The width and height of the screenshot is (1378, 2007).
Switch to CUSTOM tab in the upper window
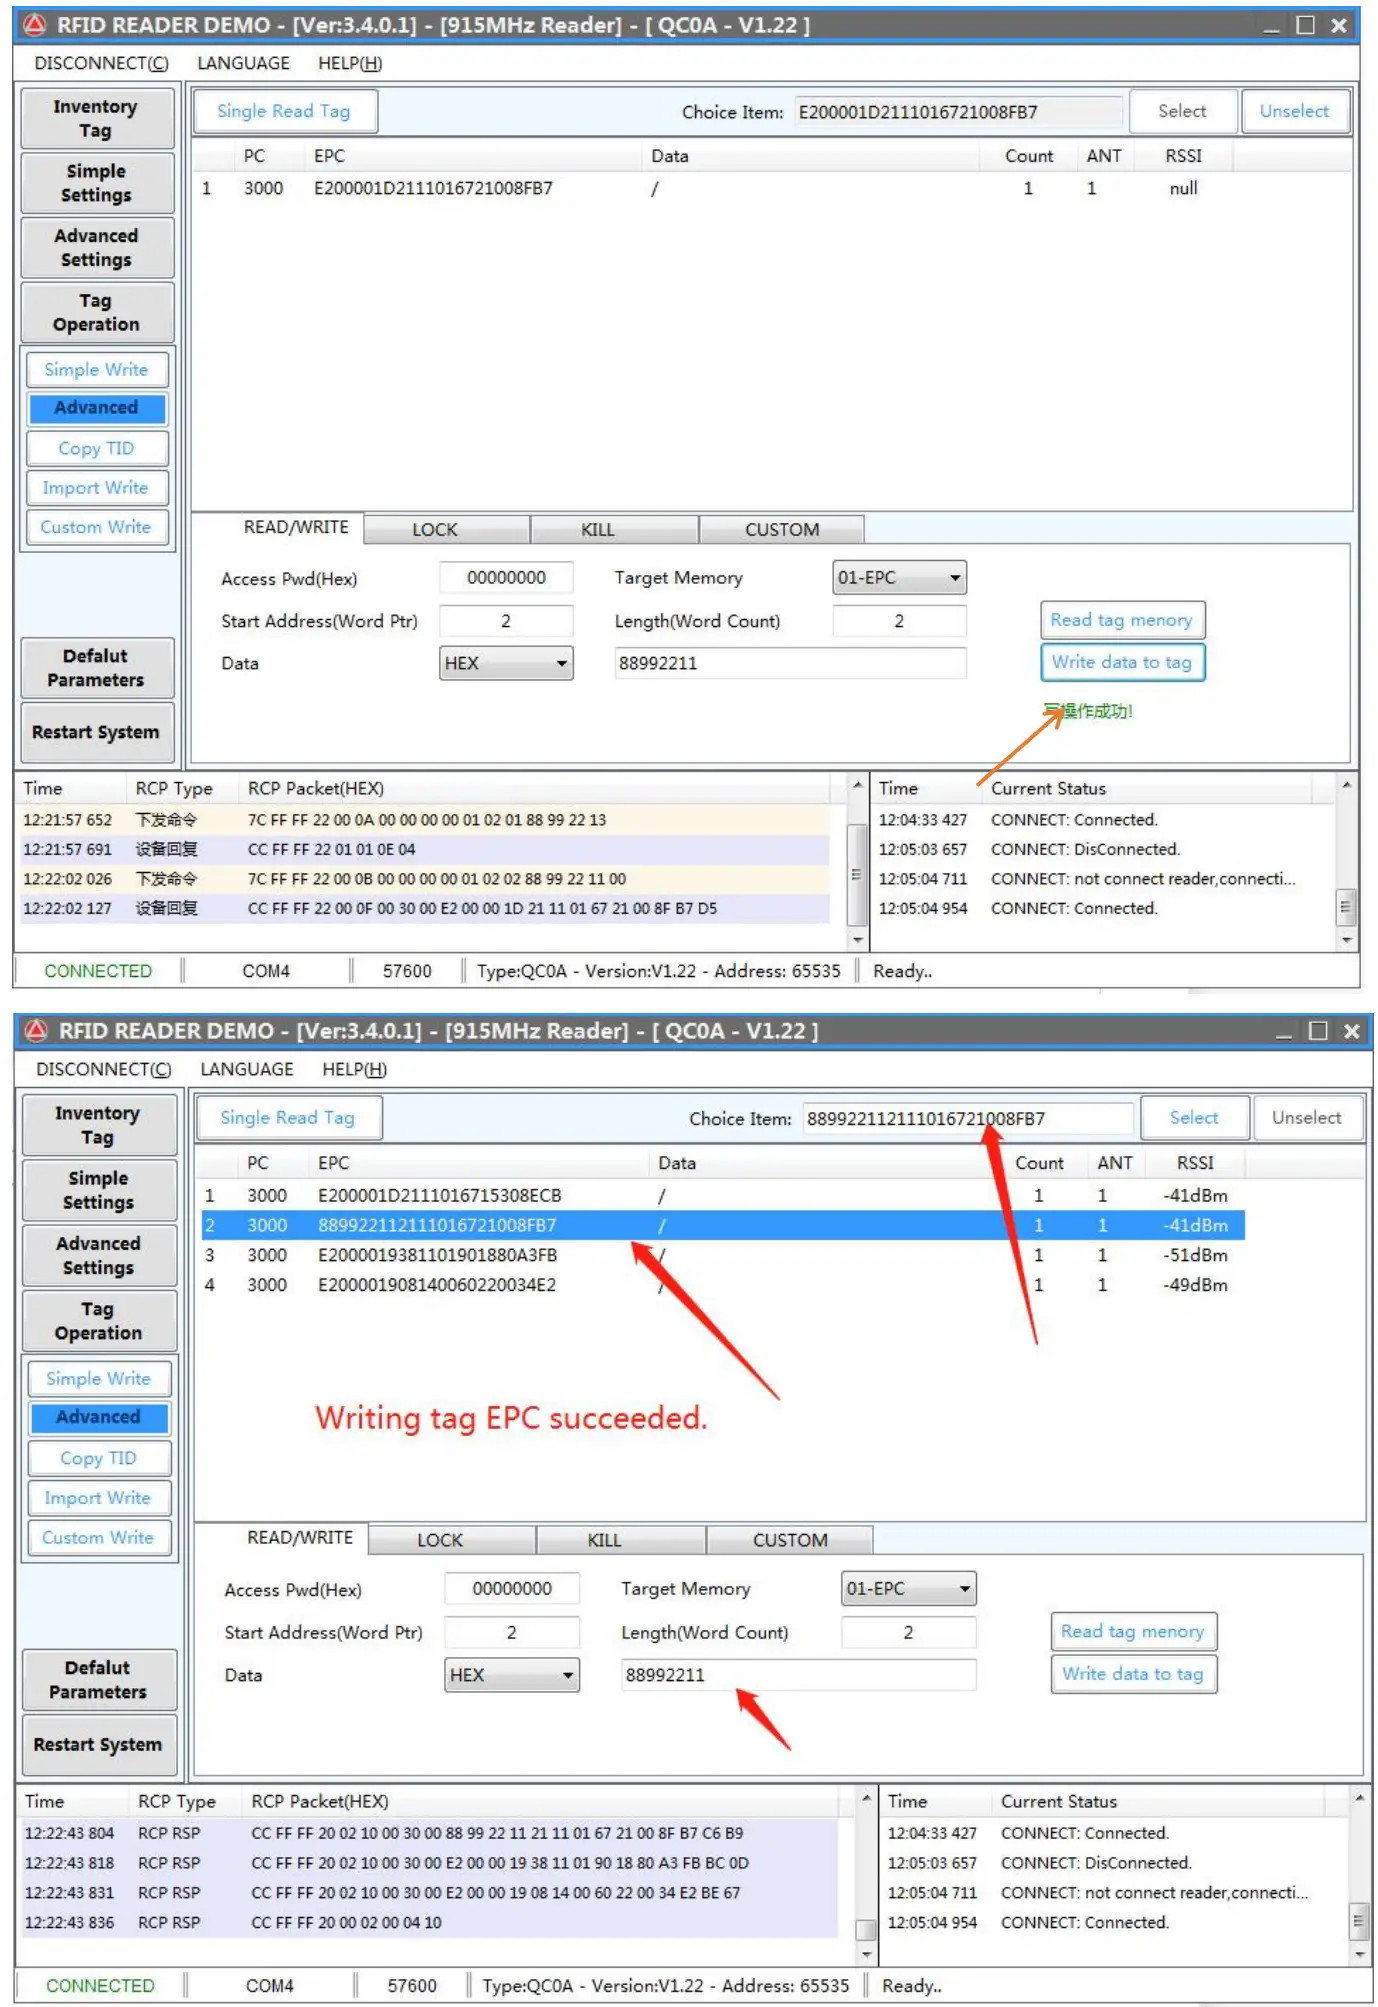point(781,529)
